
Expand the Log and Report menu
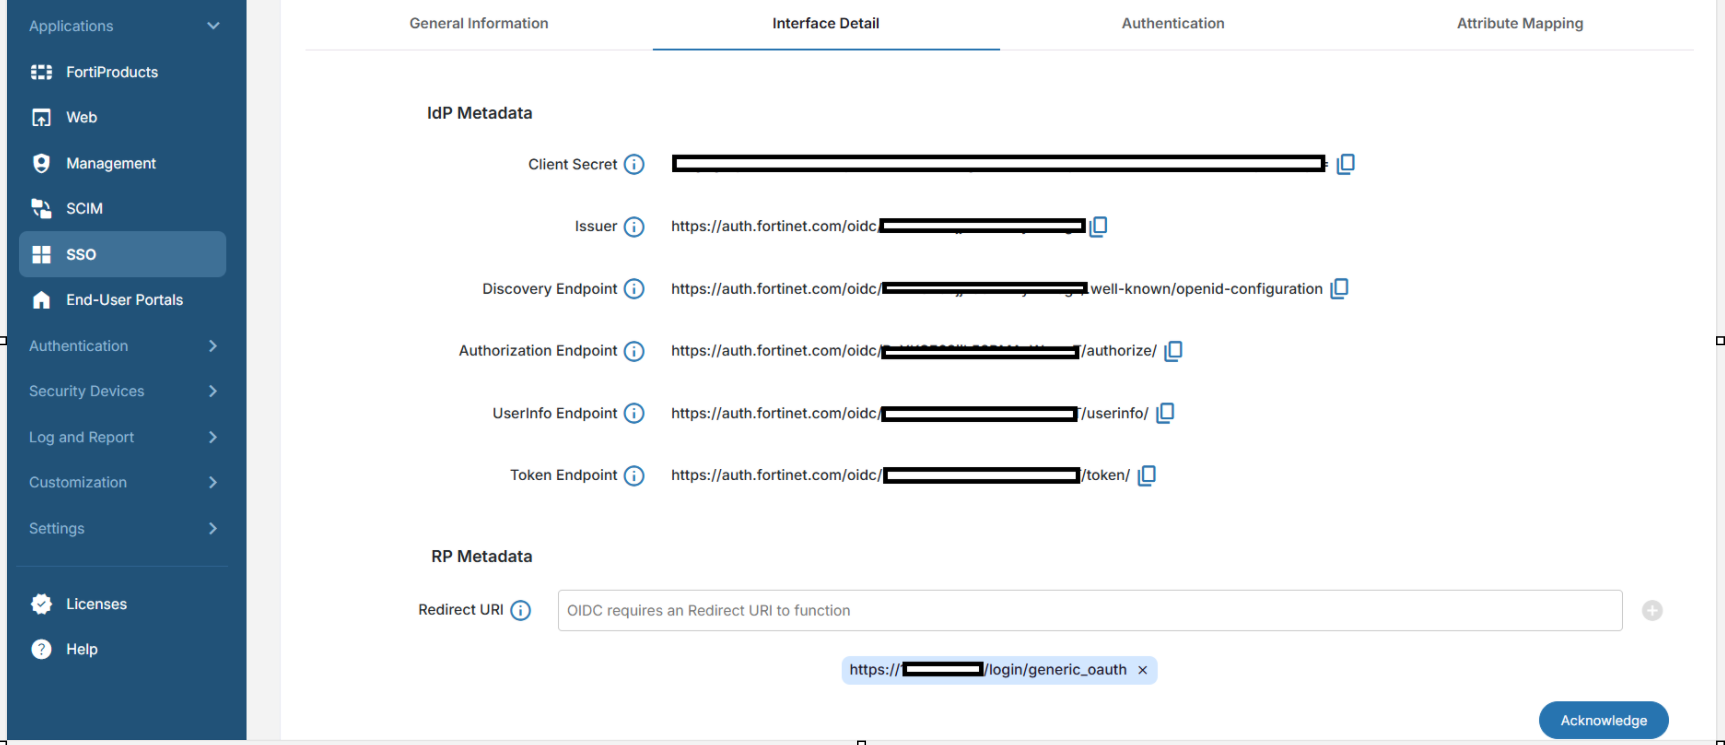[212, 437]
